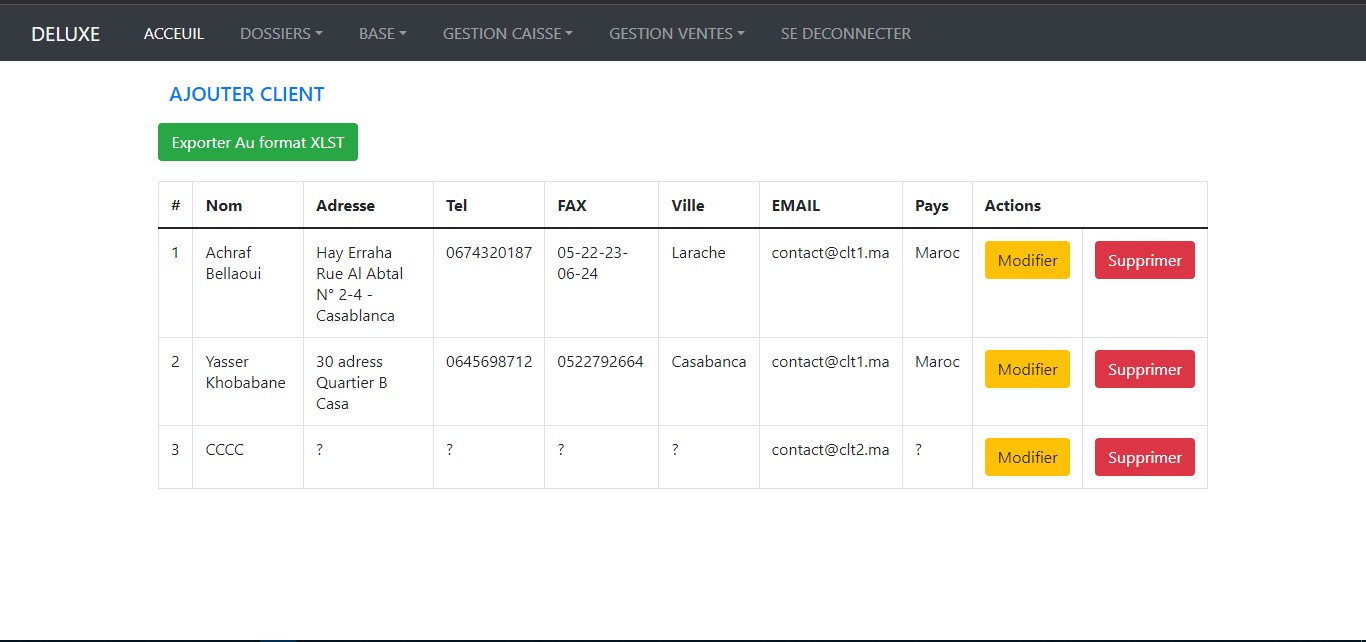Delete Achraf Bellaoui with Supprimer
This screenshot has height=642, width=1366.
[x=1144, y=260]
